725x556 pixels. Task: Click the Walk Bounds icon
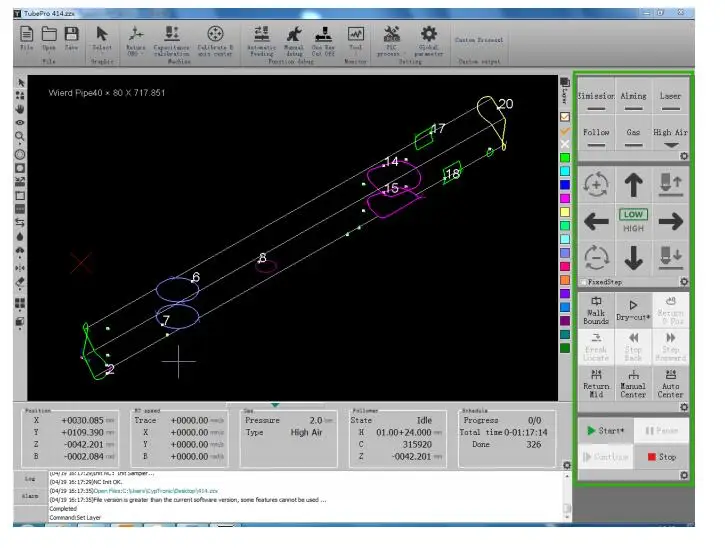(596, 310)
